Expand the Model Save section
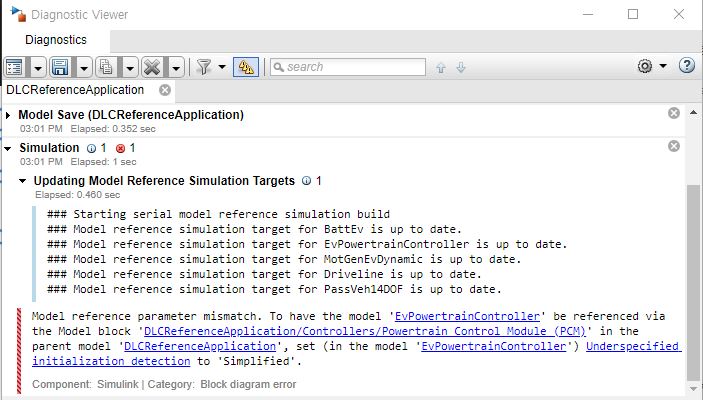The height and width of the screenshot is (400, 703). coord(8,115)
